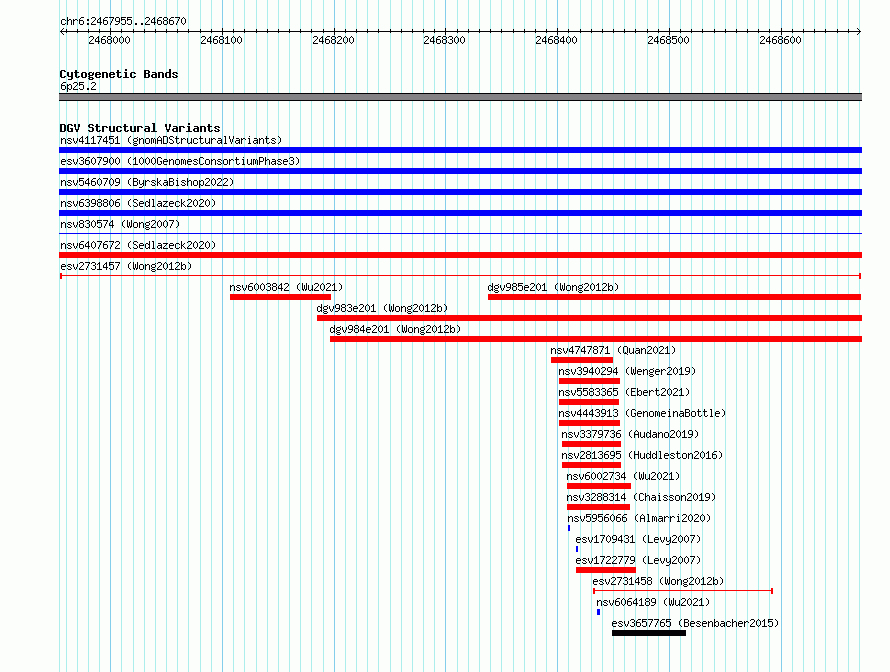Open the dgv984e201 Wong2012b label
Image resolution: width=890 pixels, height=672 pixels.
[395, 329]
